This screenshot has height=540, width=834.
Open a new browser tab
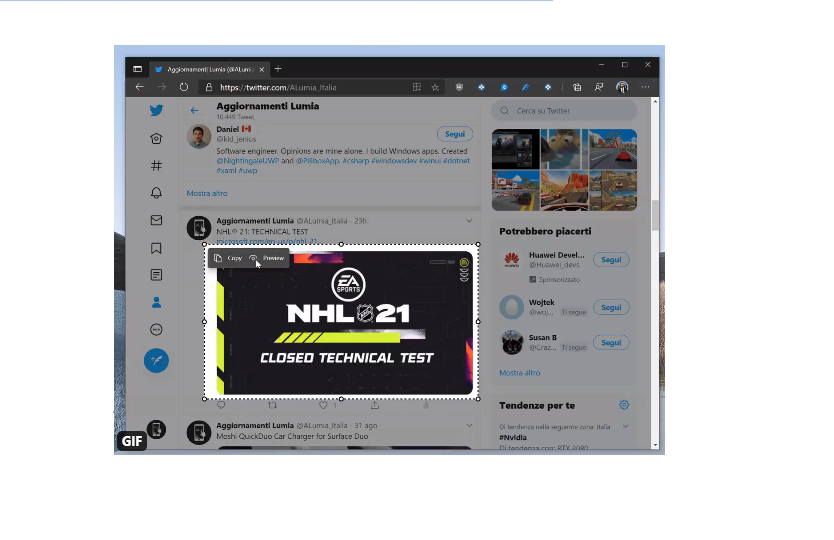click(x=278, y=69)
